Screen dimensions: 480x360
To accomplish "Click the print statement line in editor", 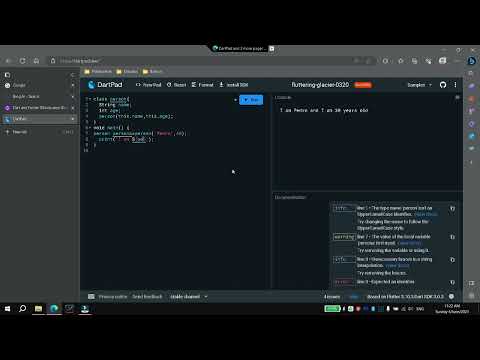I will (x=127, y=139).
